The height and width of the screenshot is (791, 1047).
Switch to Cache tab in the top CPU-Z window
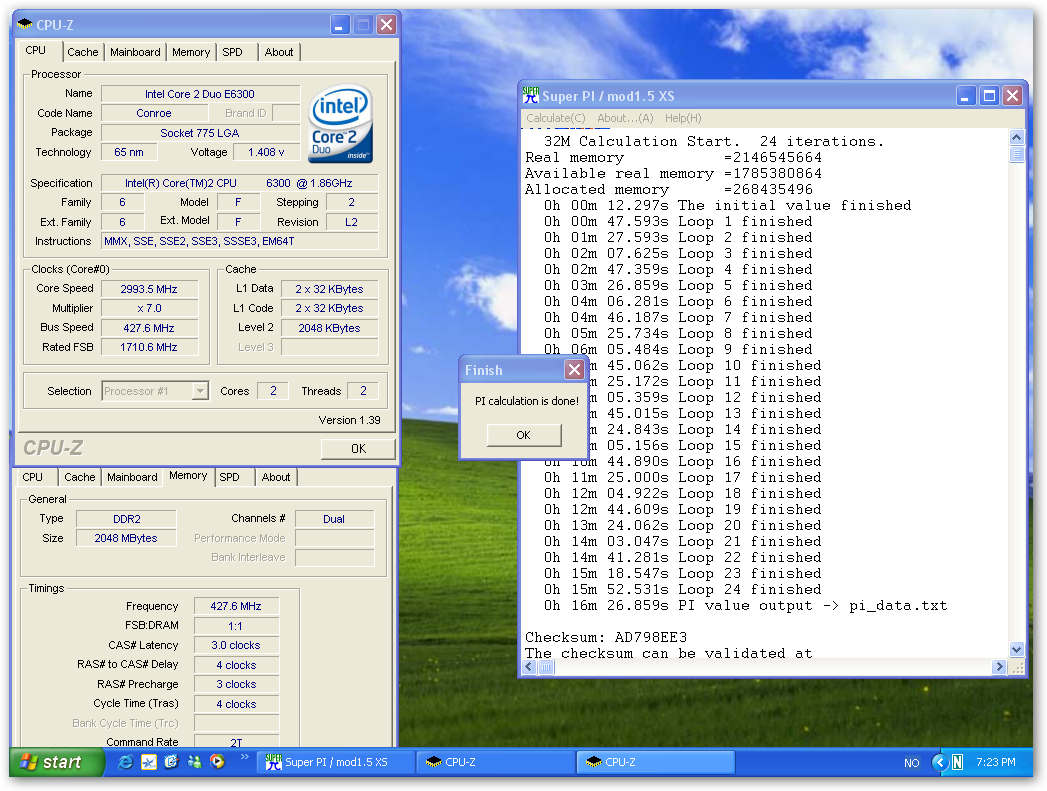point(83,52)
